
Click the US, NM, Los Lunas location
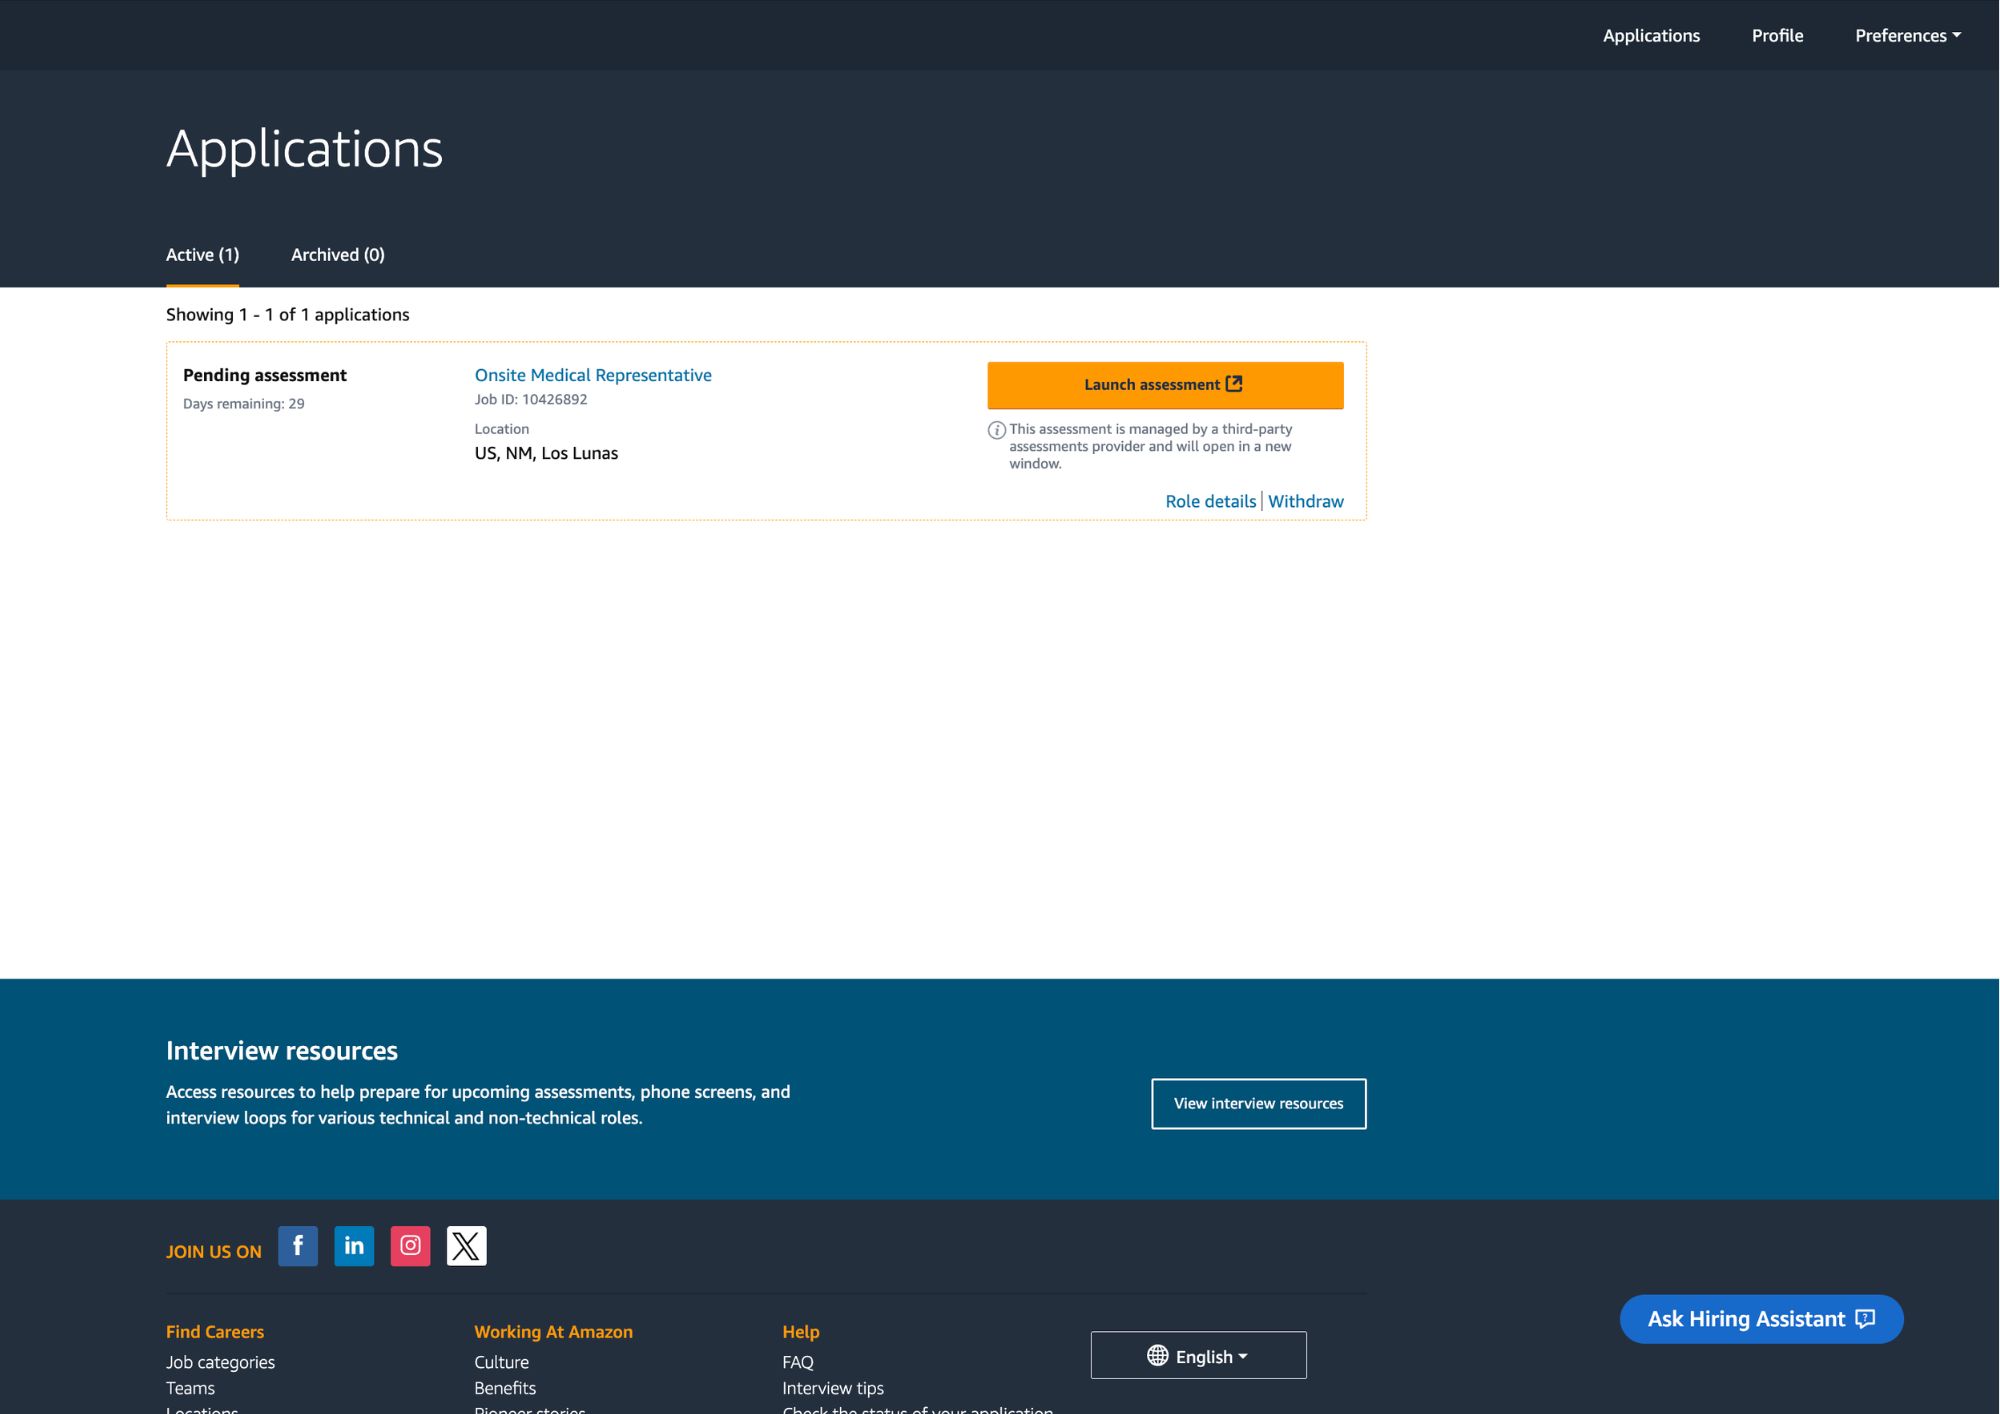[x=546, y=453]
